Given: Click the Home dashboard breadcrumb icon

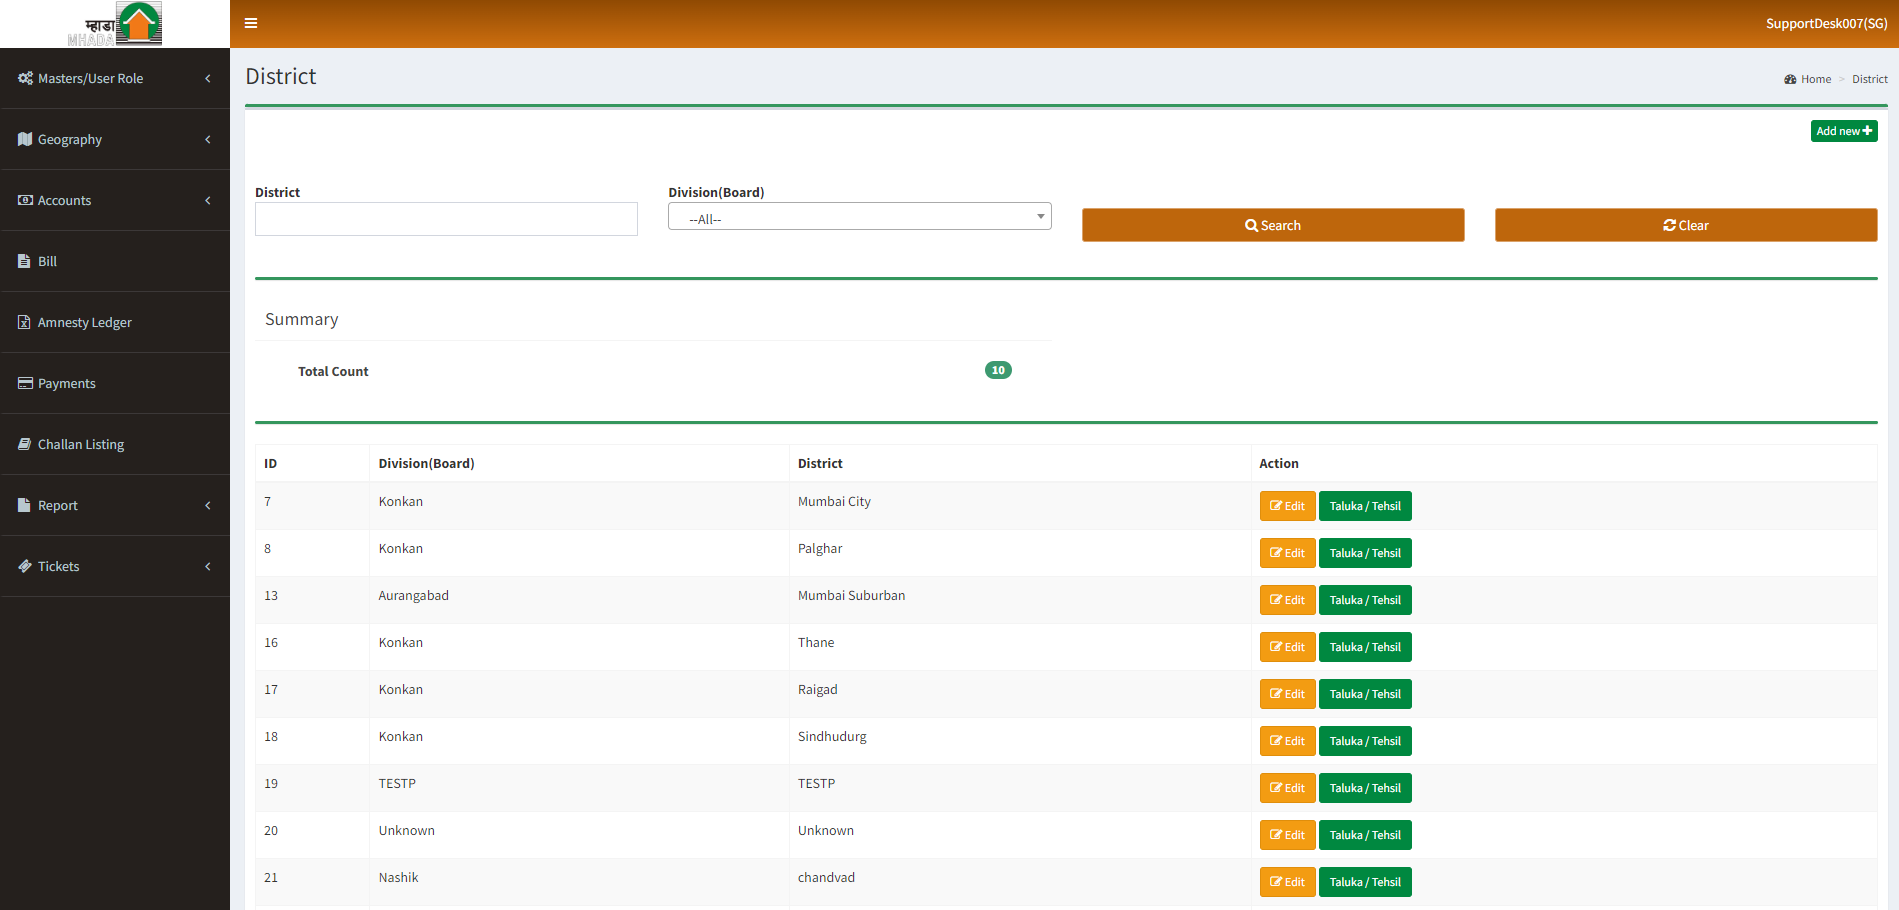Looking at the screenshot, I should click(1790, 79).
